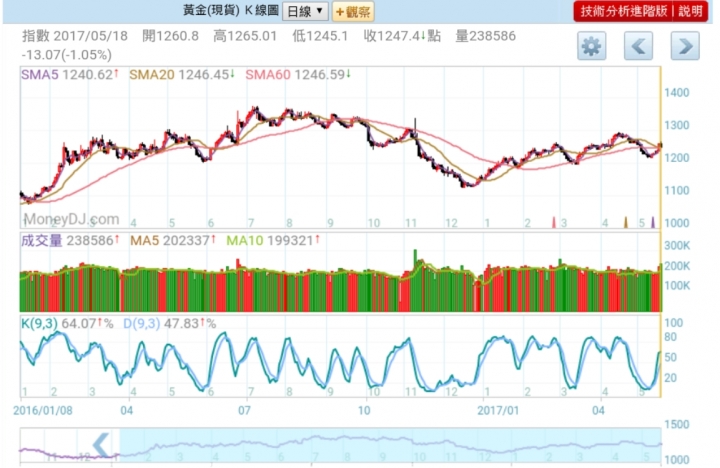The width and height of the screenshot is (720, 468).
Task: Click the 2017/01 date axis label
Action: click(498, 410)
